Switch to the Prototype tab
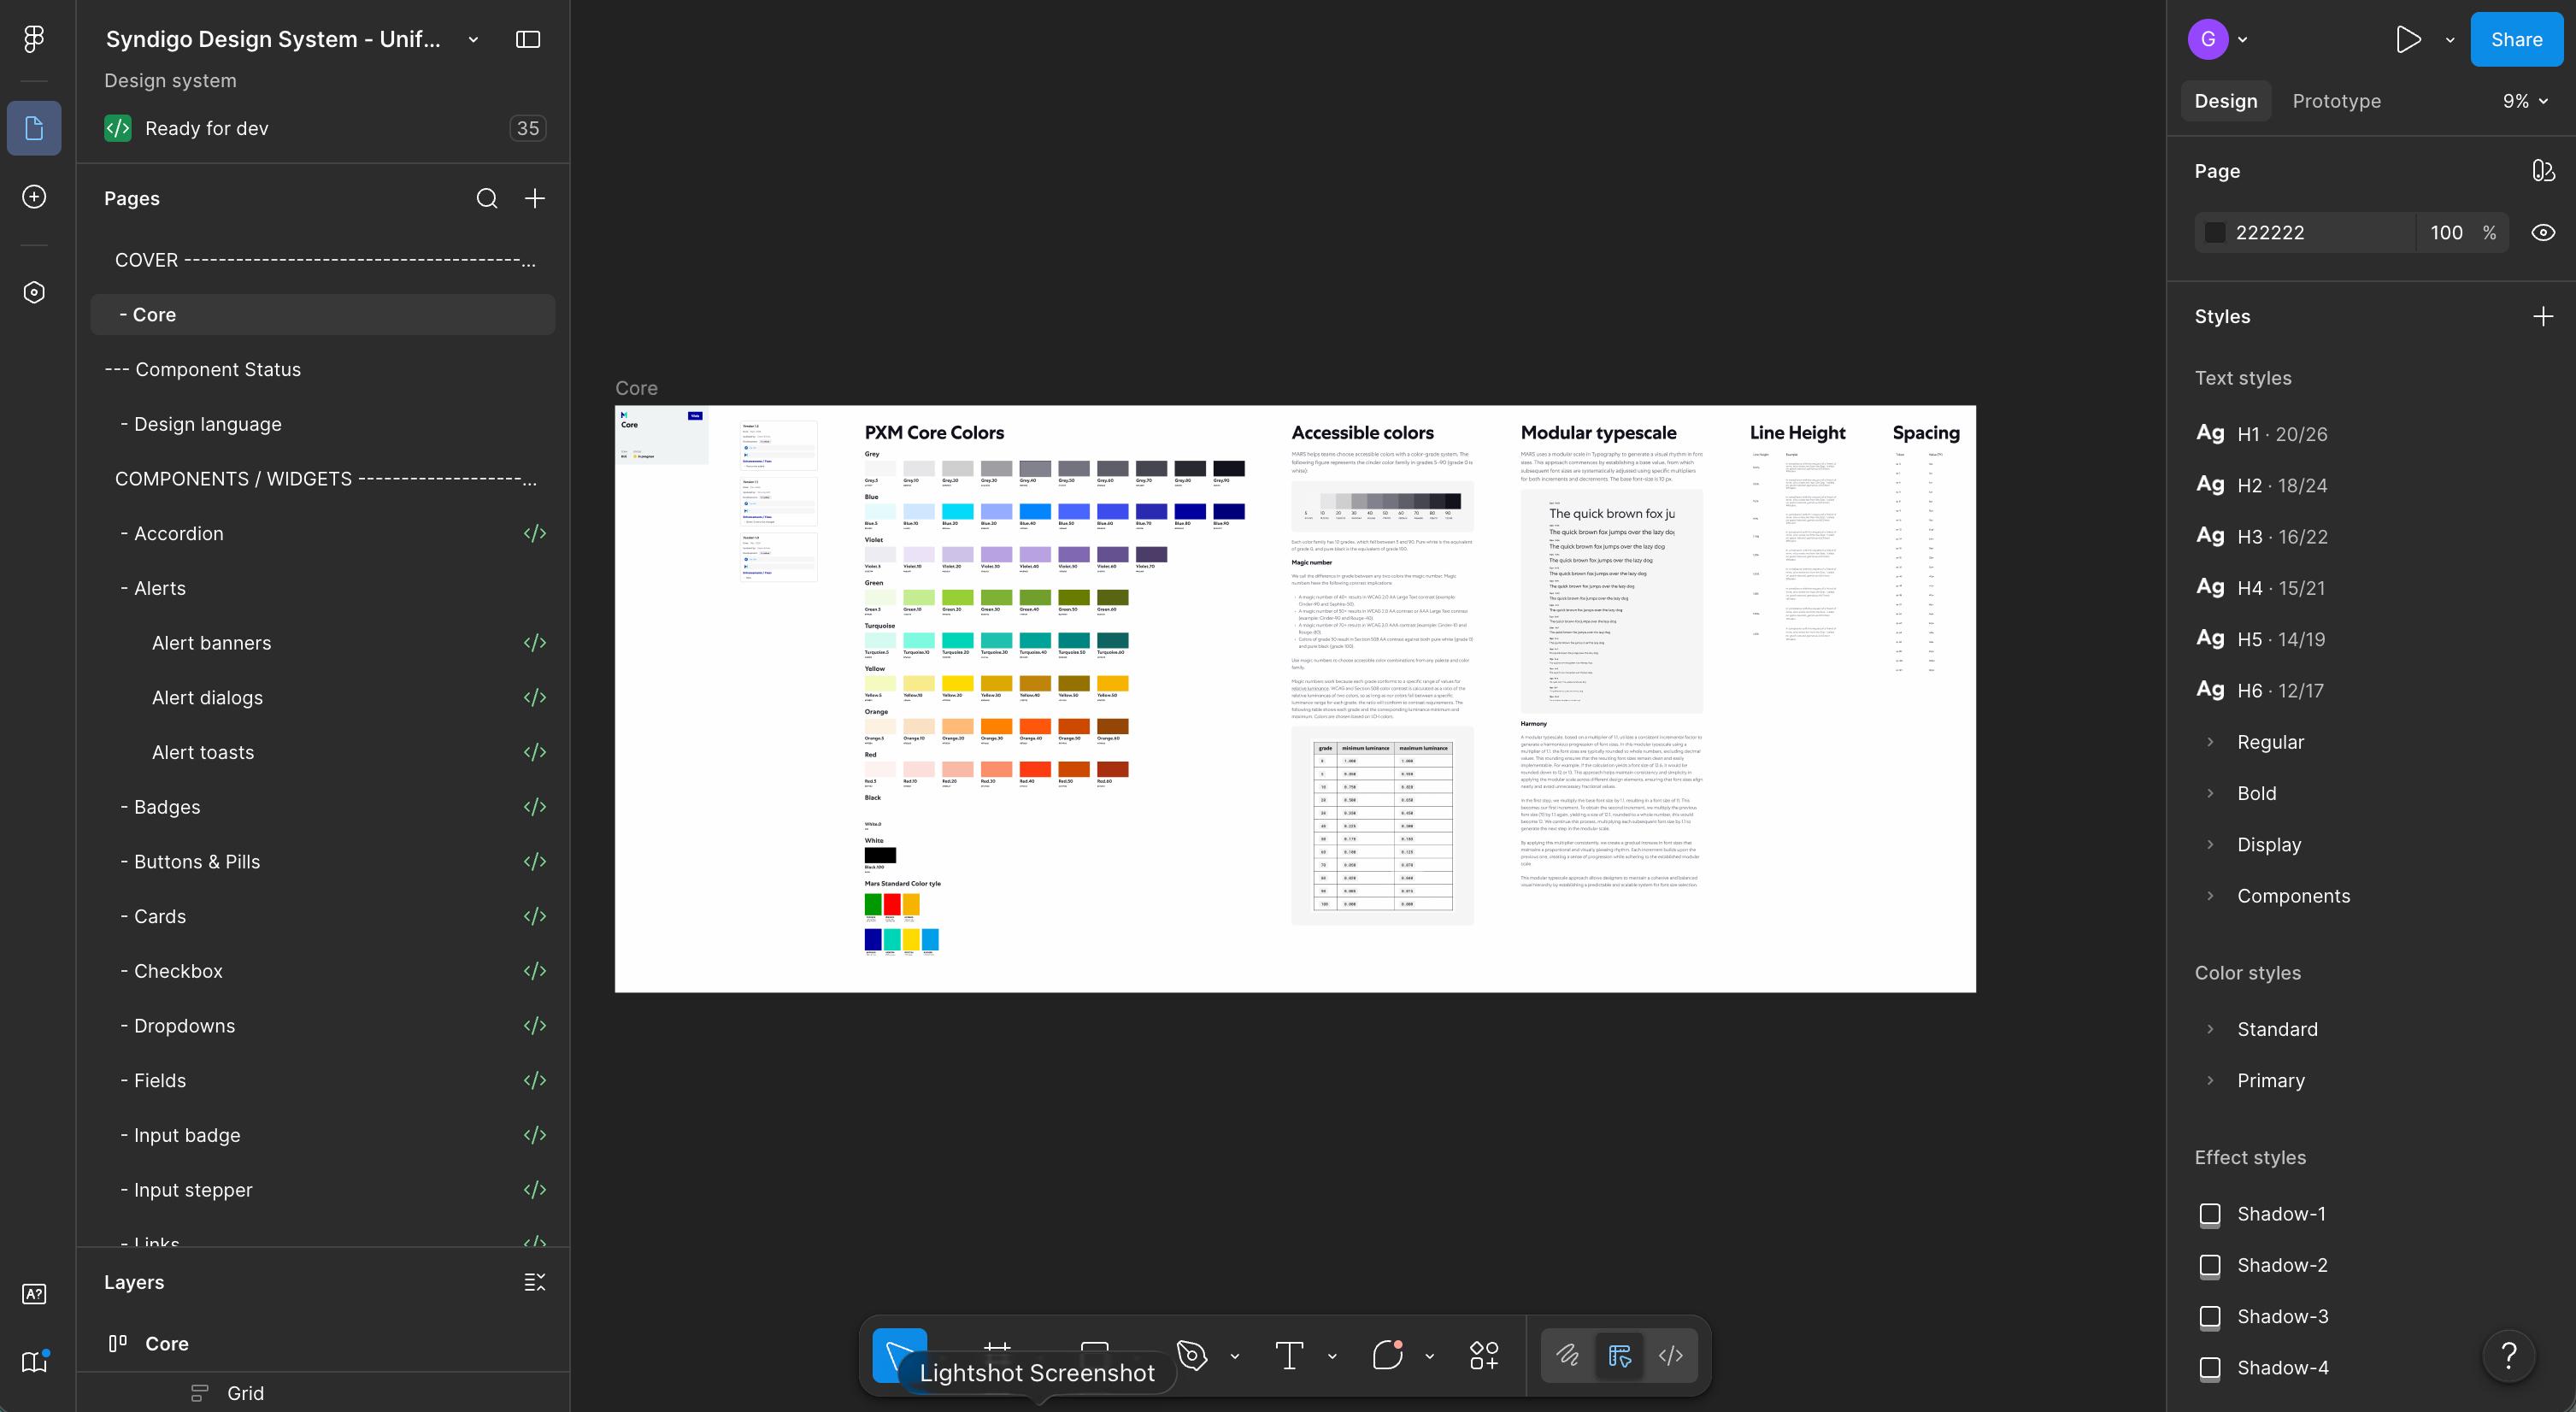This screenshot has width=2576, height=1412. coord(2336,101)
